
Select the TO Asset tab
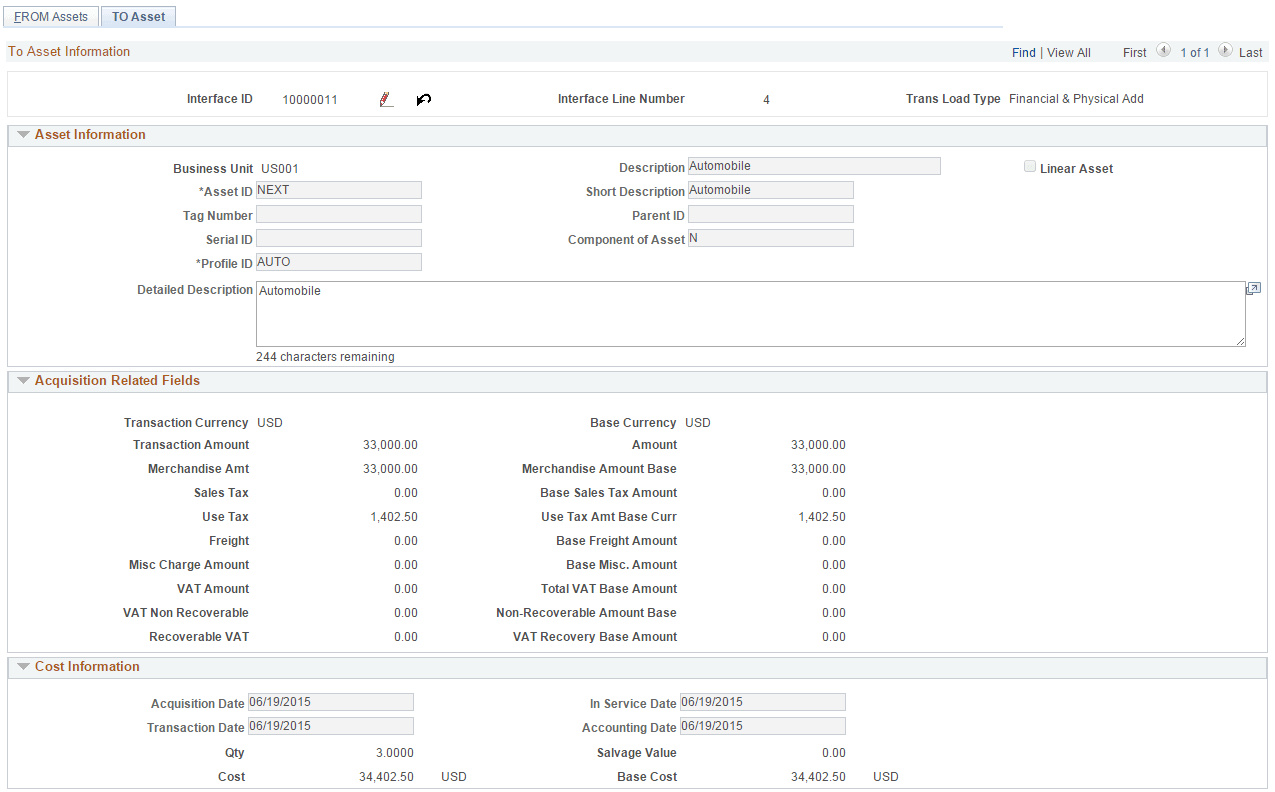click(x=138, y=16)
